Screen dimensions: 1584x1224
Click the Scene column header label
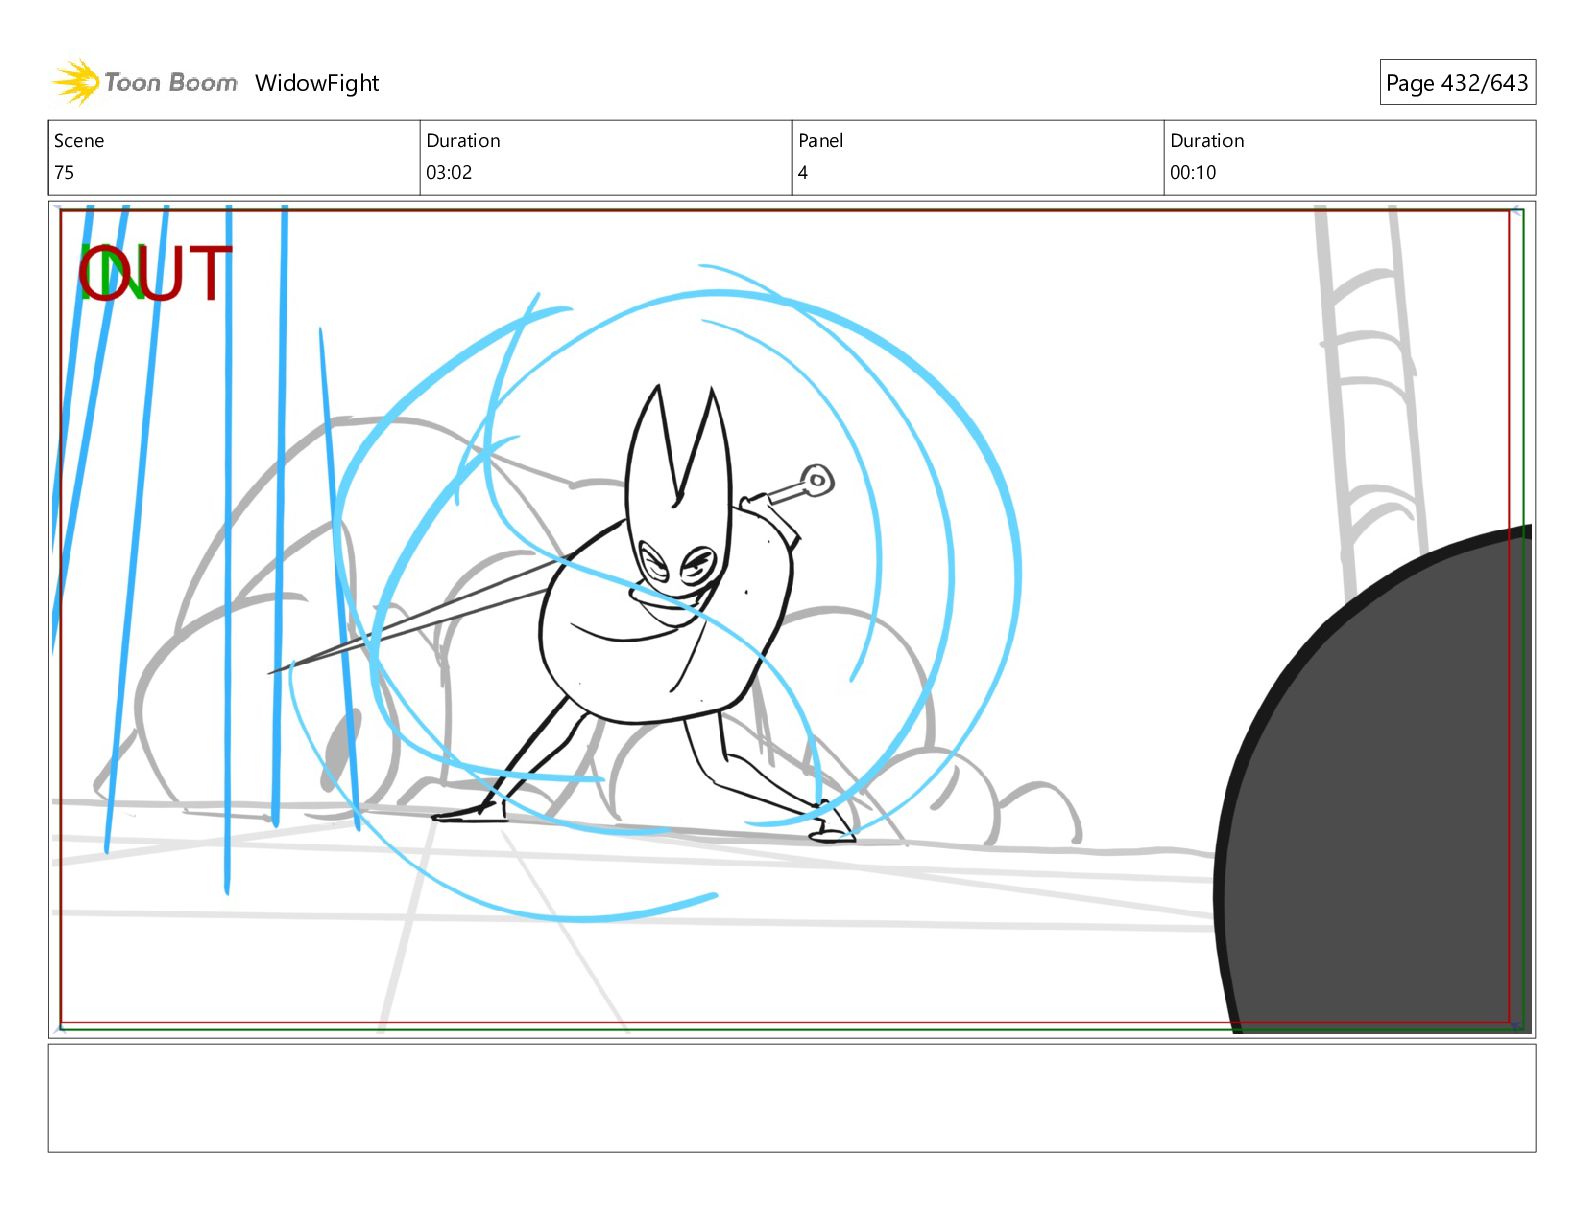79,141
